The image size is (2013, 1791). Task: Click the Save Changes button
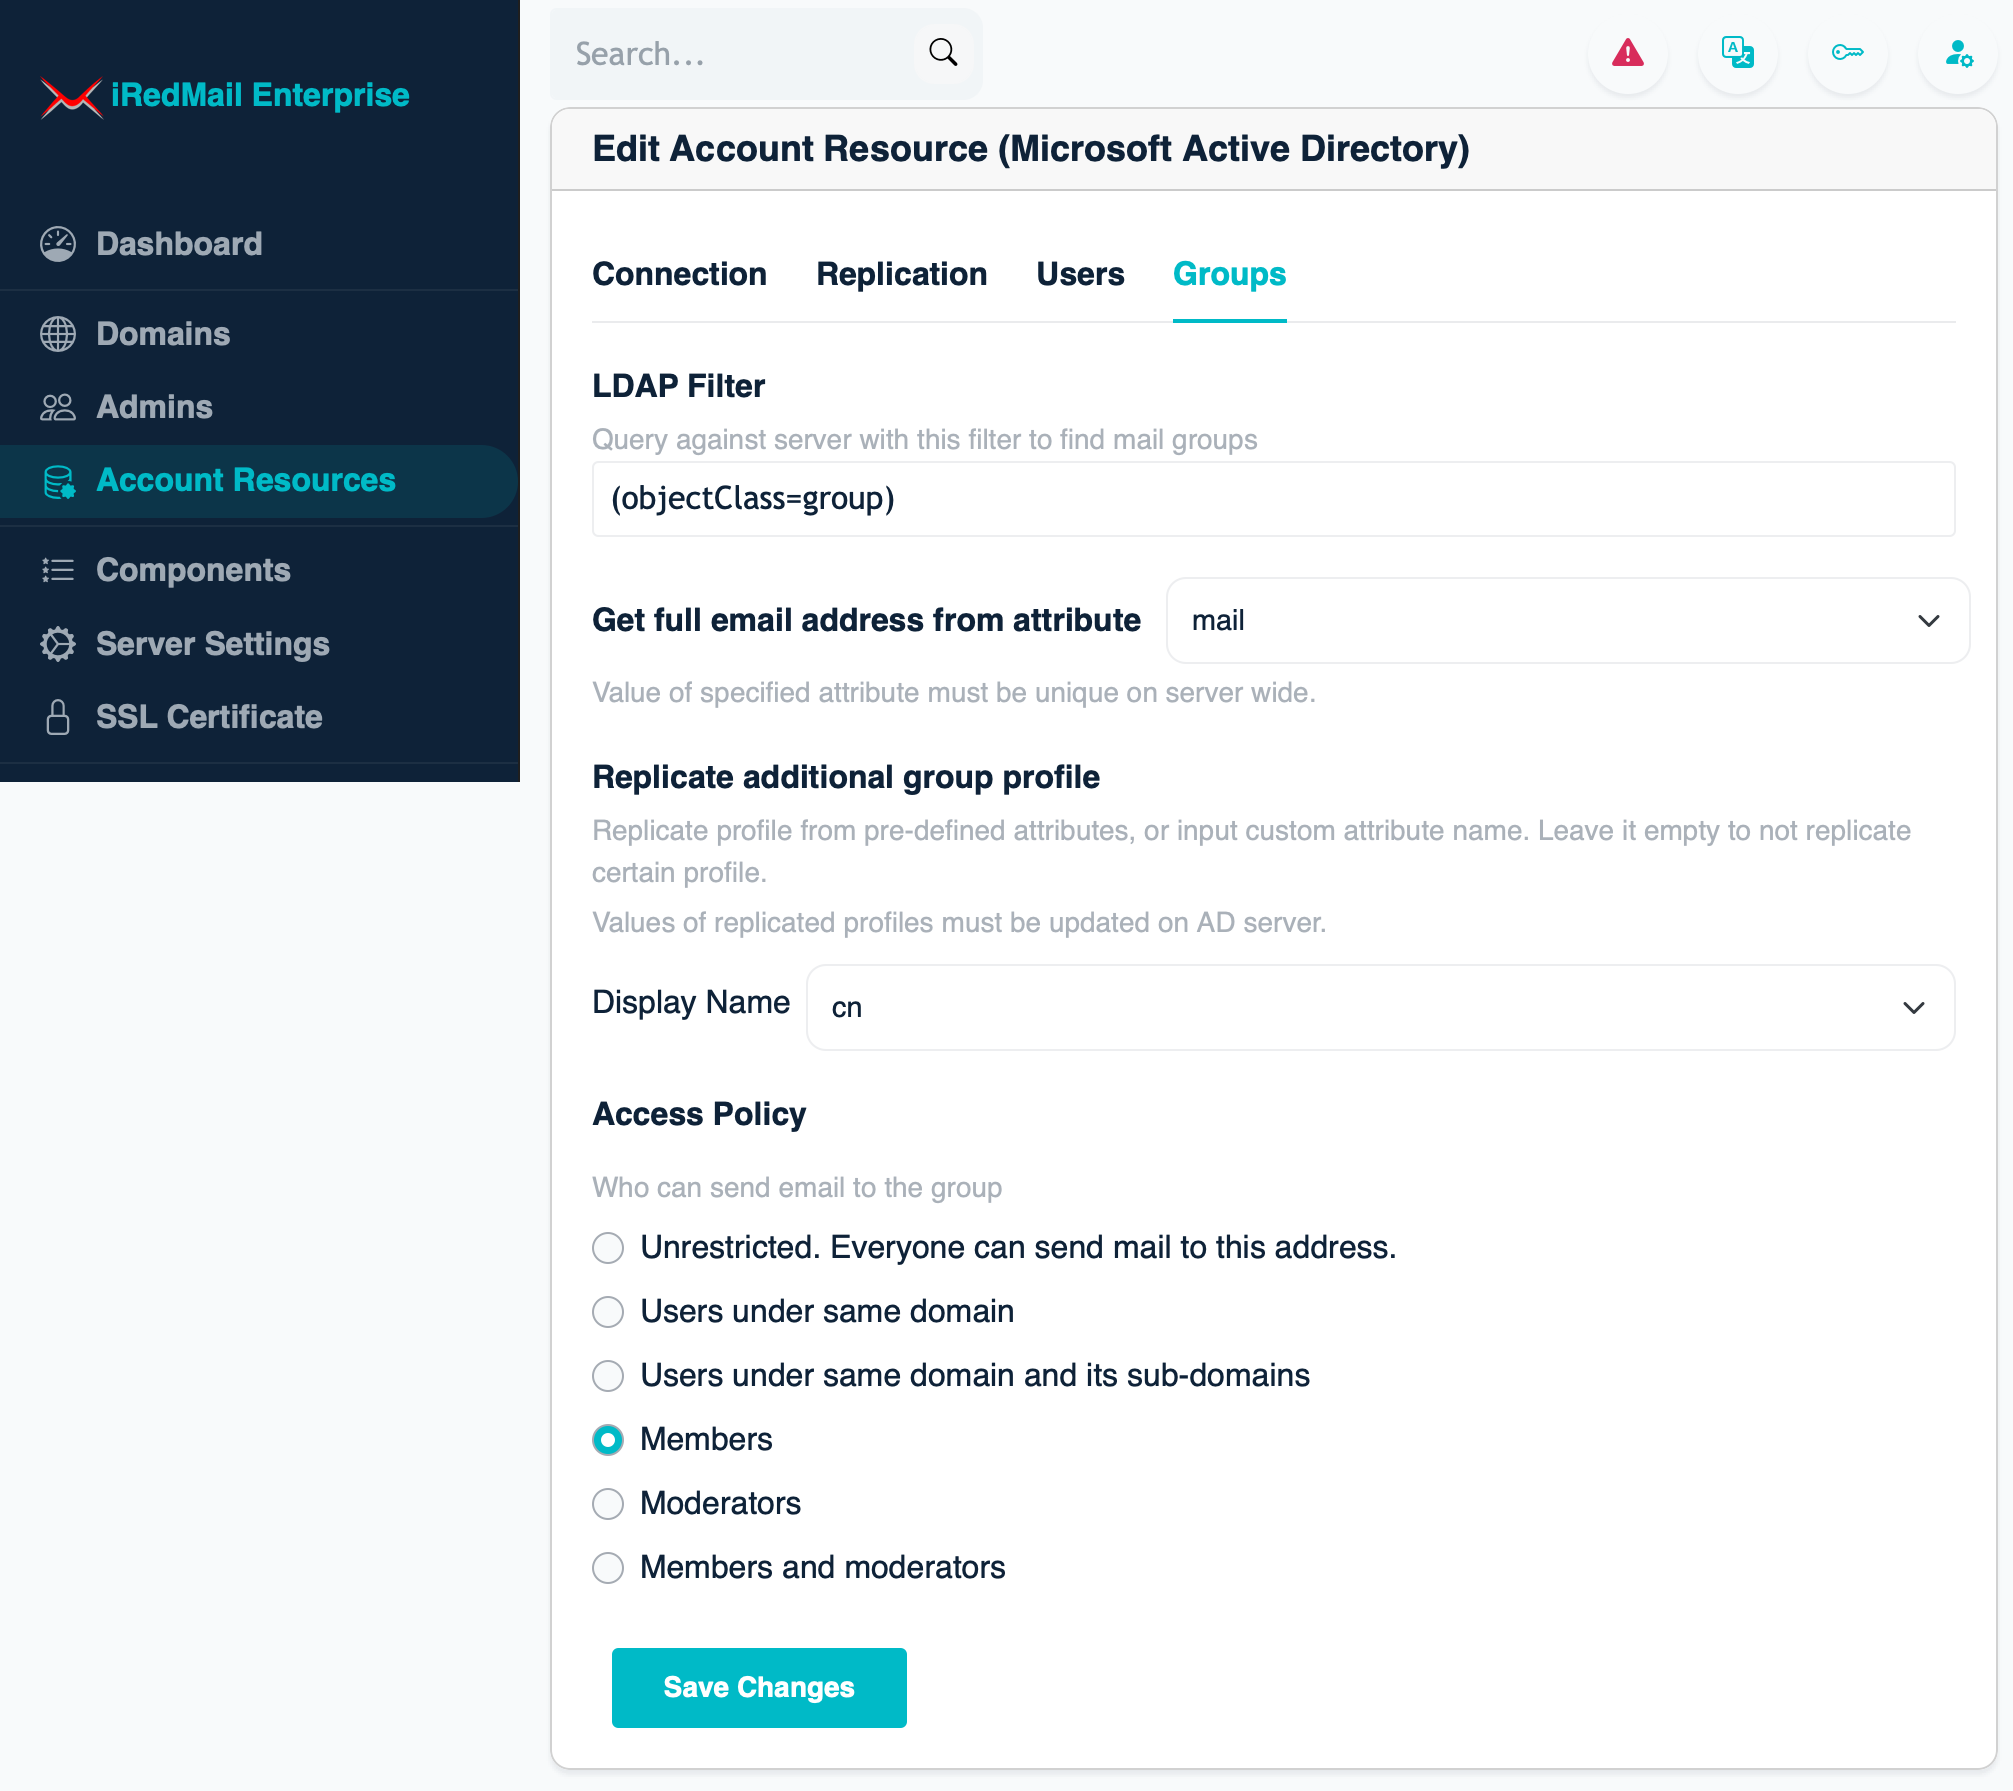(x=759, y=1688)
